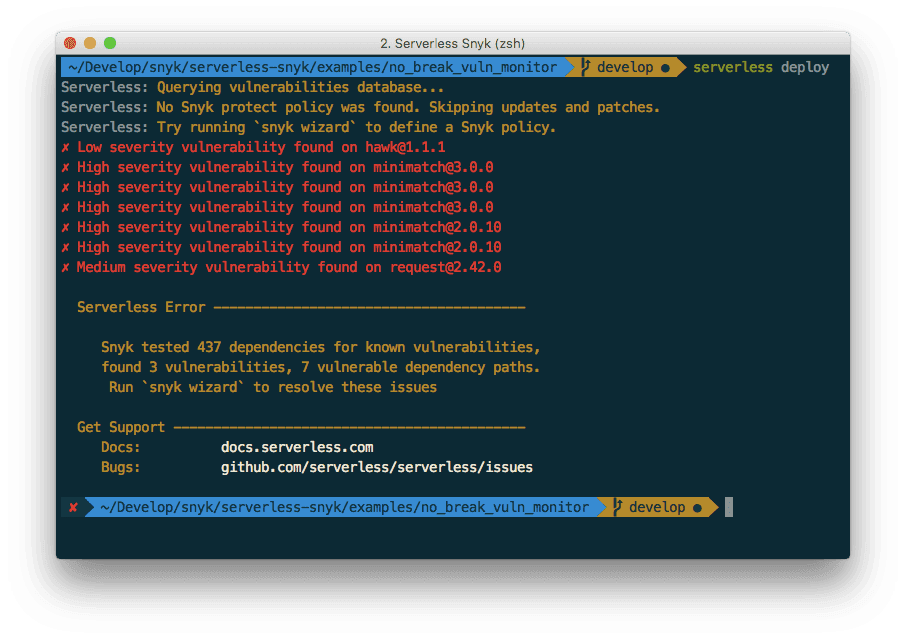Click the 'develop' branch name in the top prompt

[x=625, y=68]
